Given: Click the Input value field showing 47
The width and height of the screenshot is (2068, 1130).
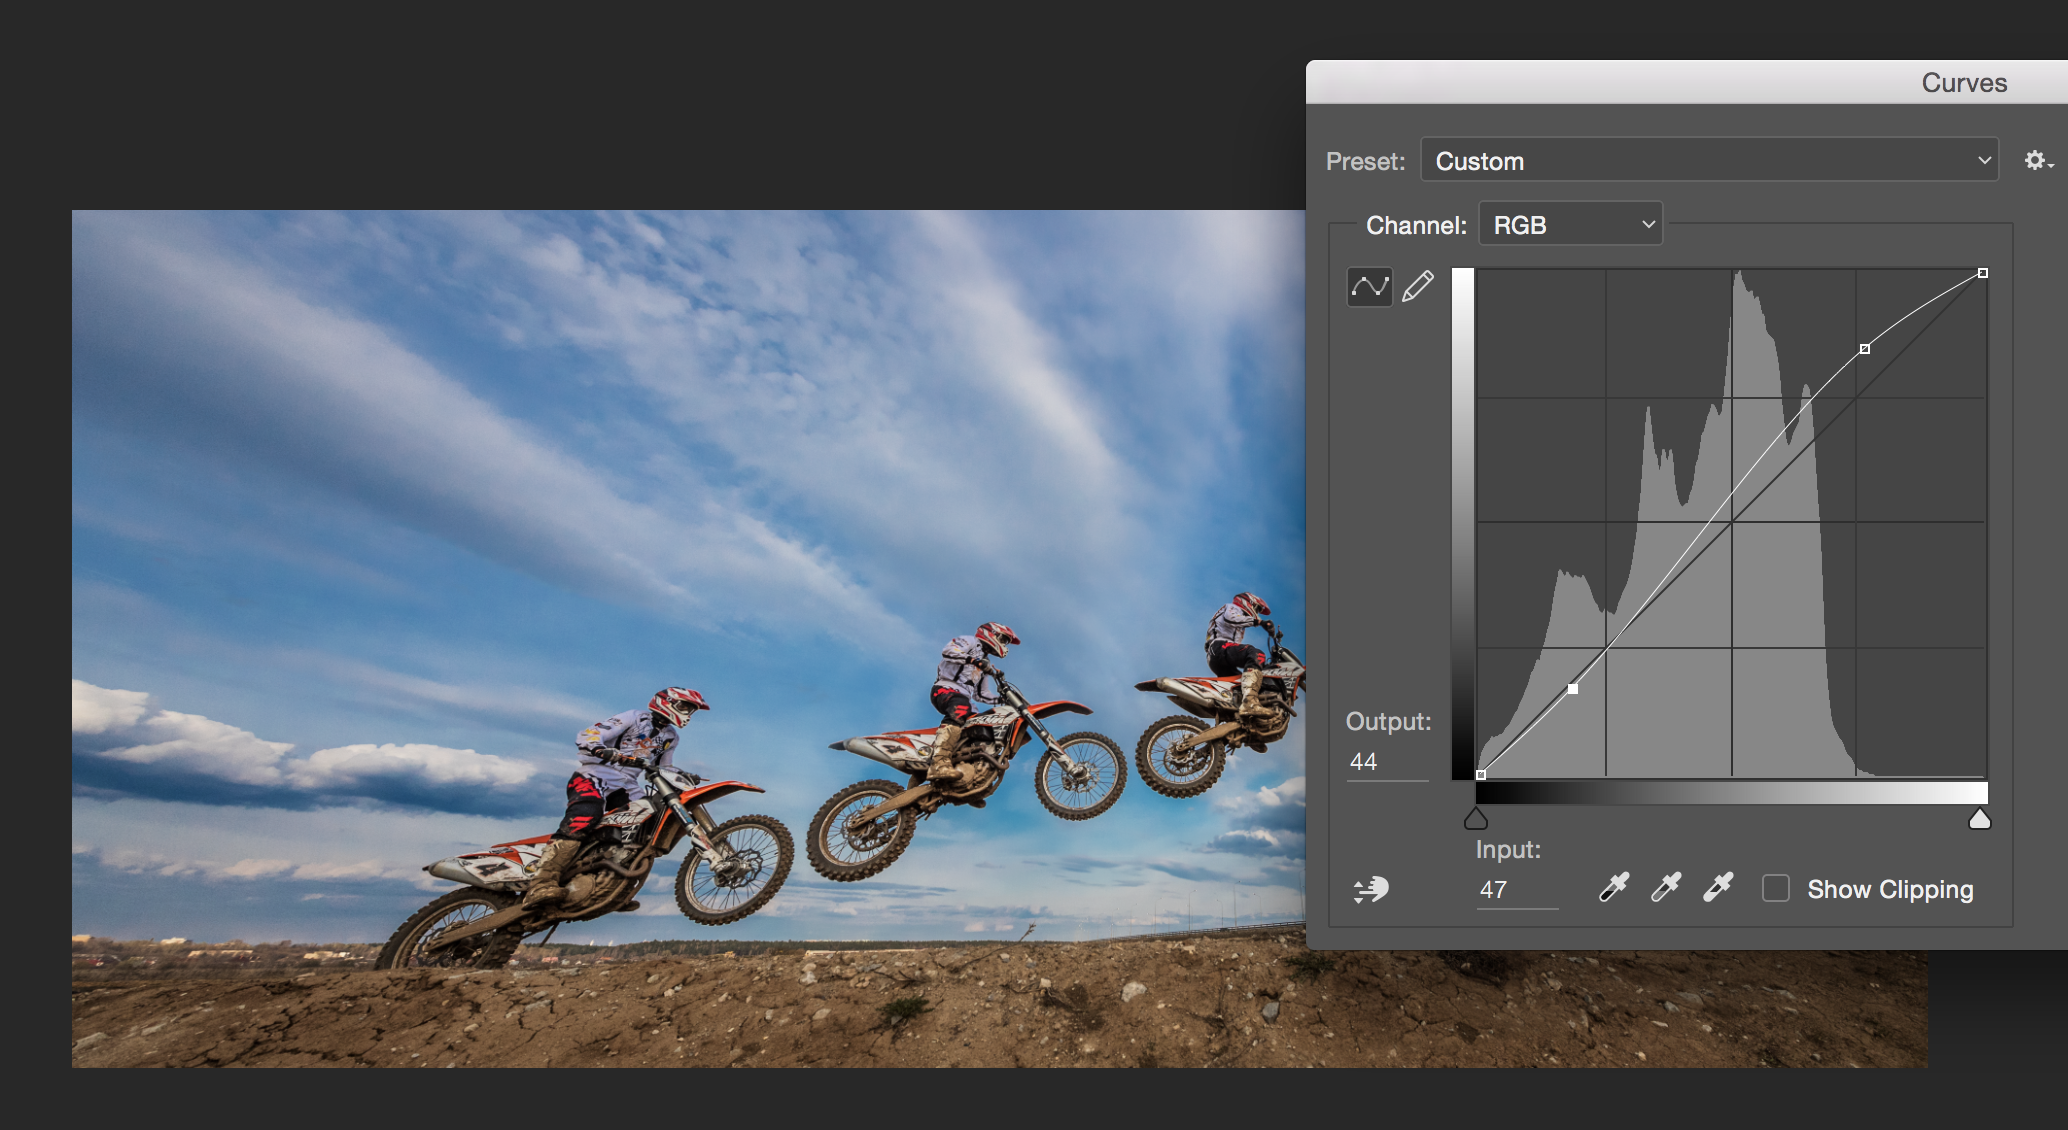Looking at the screenshot, I should click(x=1515, y=890).
